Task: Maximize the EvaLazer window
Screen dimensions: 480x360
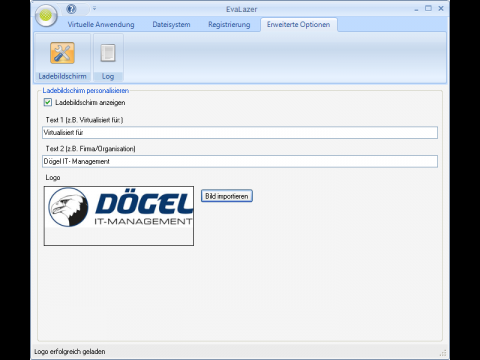Action: tap(428, 8)
